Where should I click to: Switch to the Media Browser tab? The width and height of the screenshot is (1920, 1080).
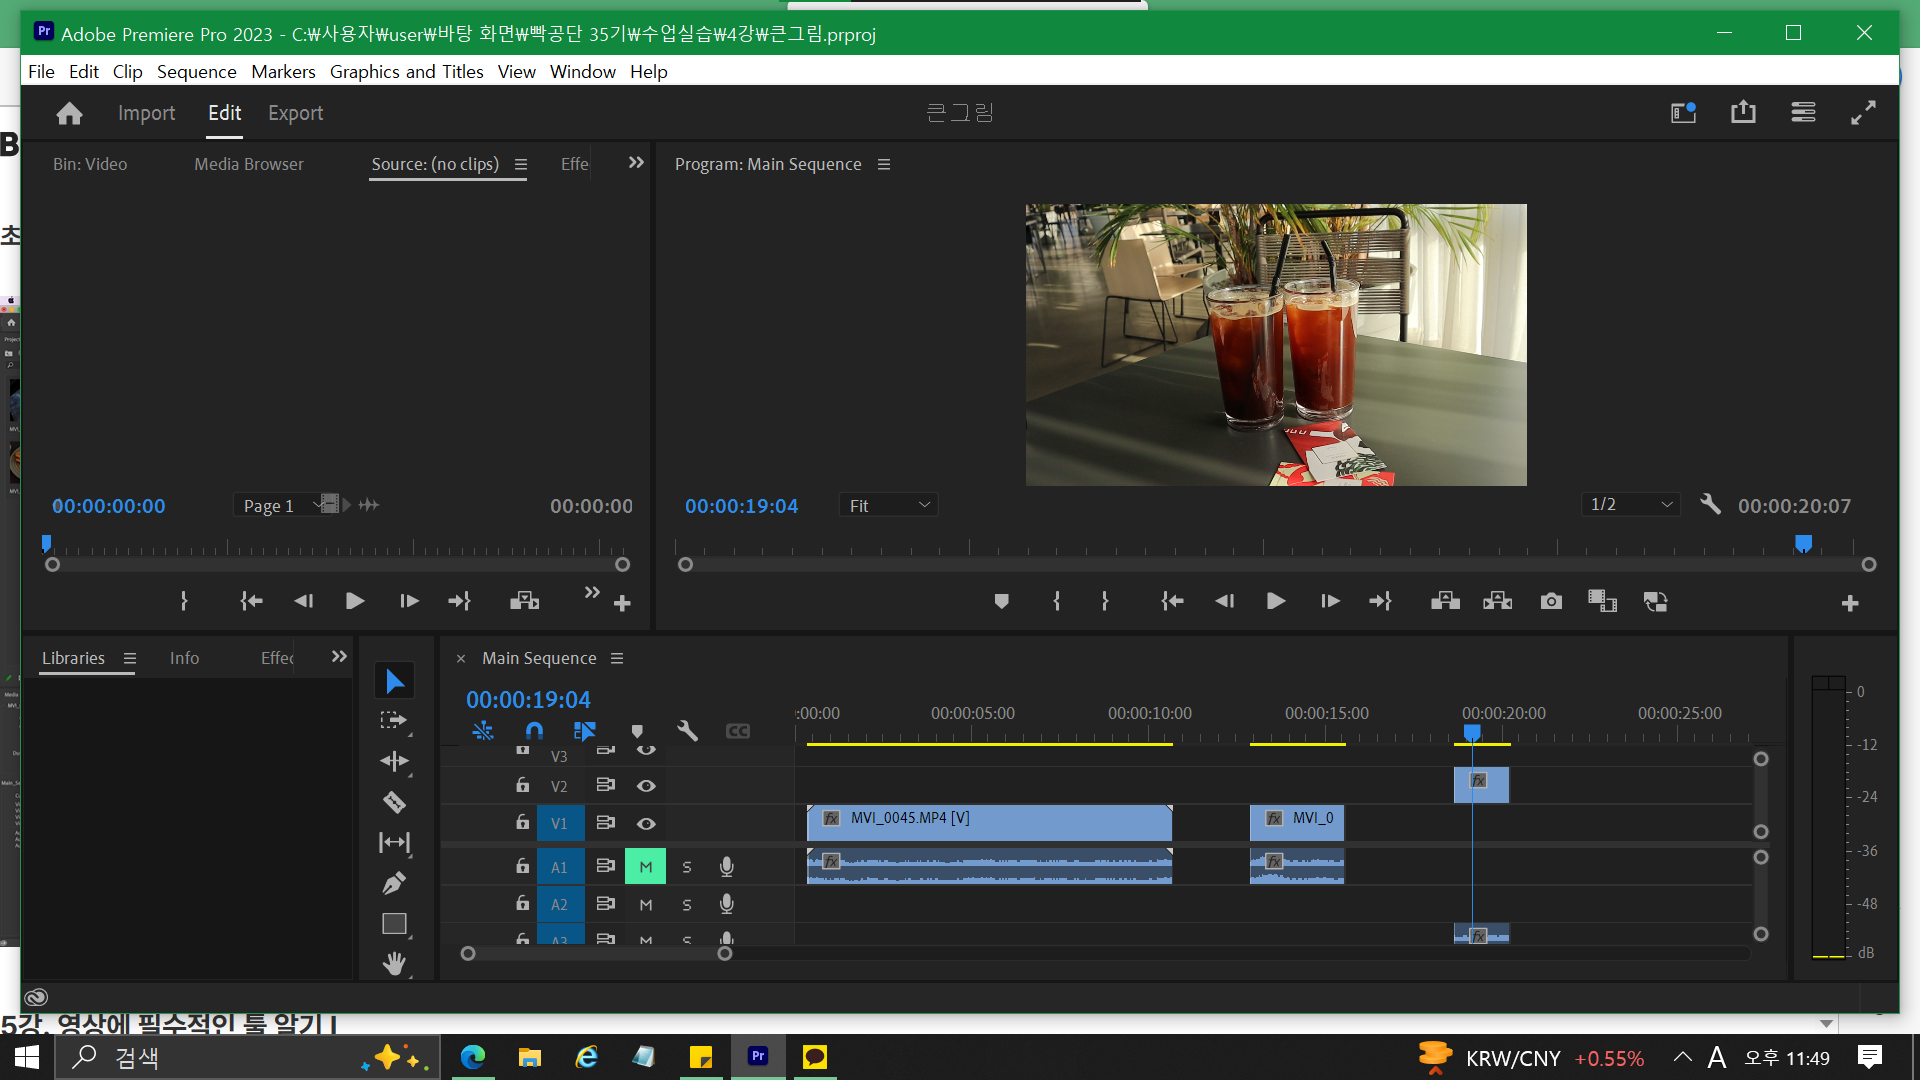tap(248, 164)
